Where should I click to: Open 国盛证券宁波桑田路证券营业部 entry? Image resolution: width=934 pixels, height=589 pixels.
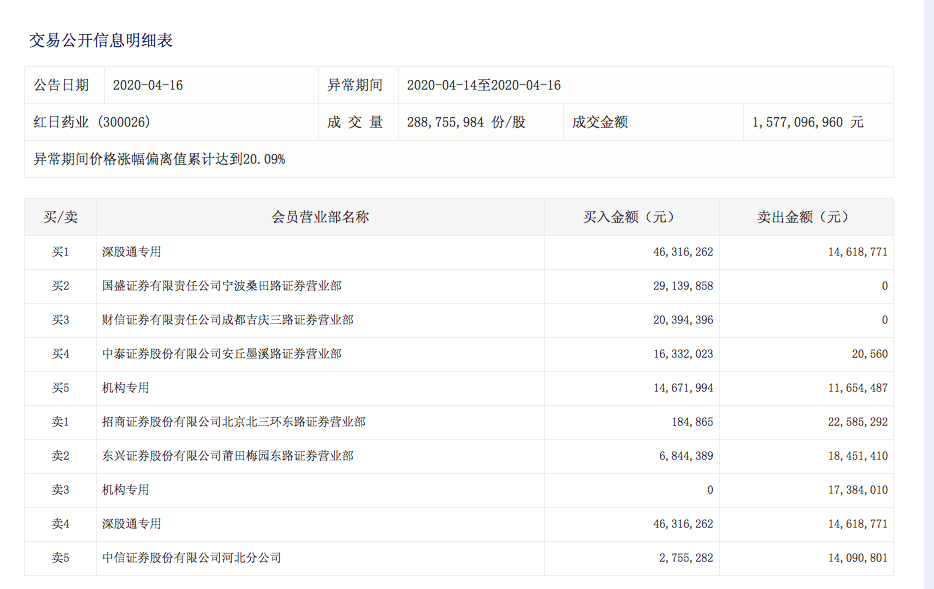[x=221, y=286]
